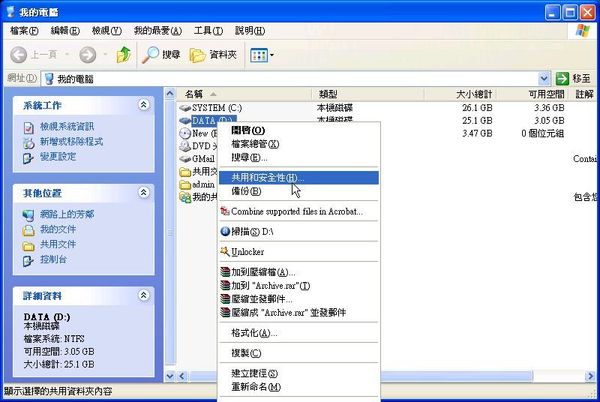This screenshot has width=600, height=402.
Task: Open the 編輯(E) menu
Action: point(65,31)
